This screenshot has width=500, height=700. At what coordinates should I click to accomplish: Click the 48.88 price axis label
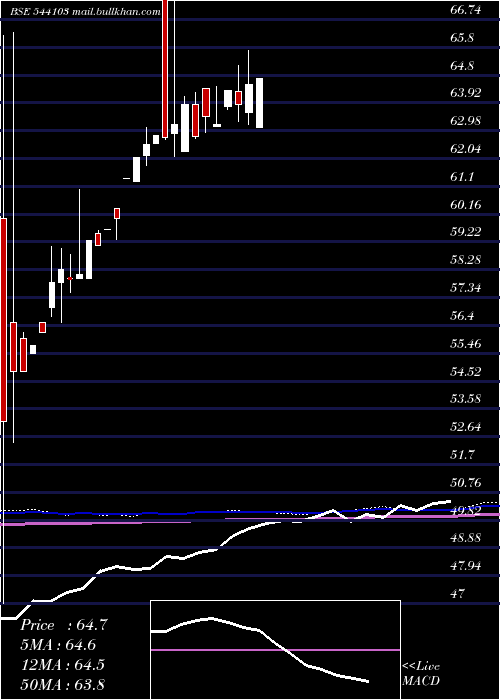click(x=466, y=538)
